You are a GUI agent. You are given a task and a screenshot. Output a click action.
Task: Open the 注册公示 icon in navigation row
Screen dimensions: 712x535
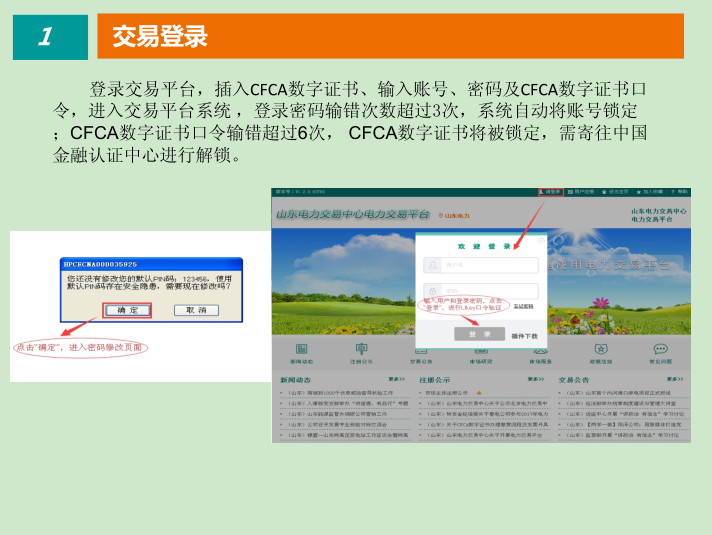[x=360, y=350]
